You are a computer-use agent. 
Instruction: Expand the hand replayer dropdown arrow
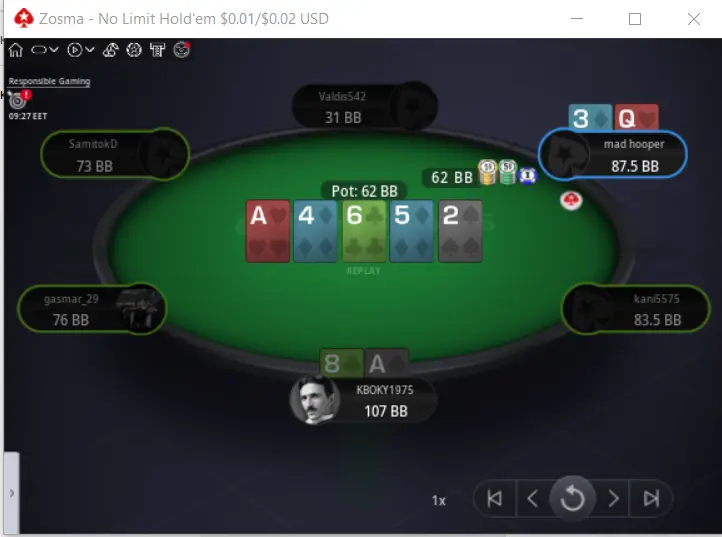[x=90, y=49]
